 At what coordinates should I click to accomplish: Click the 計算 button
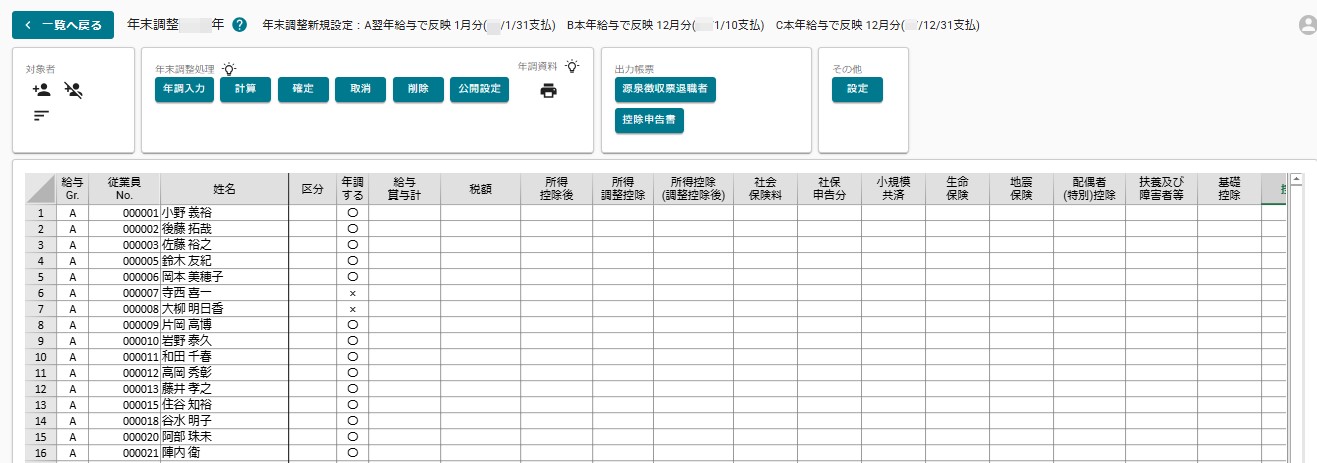(x=245, y=90)
